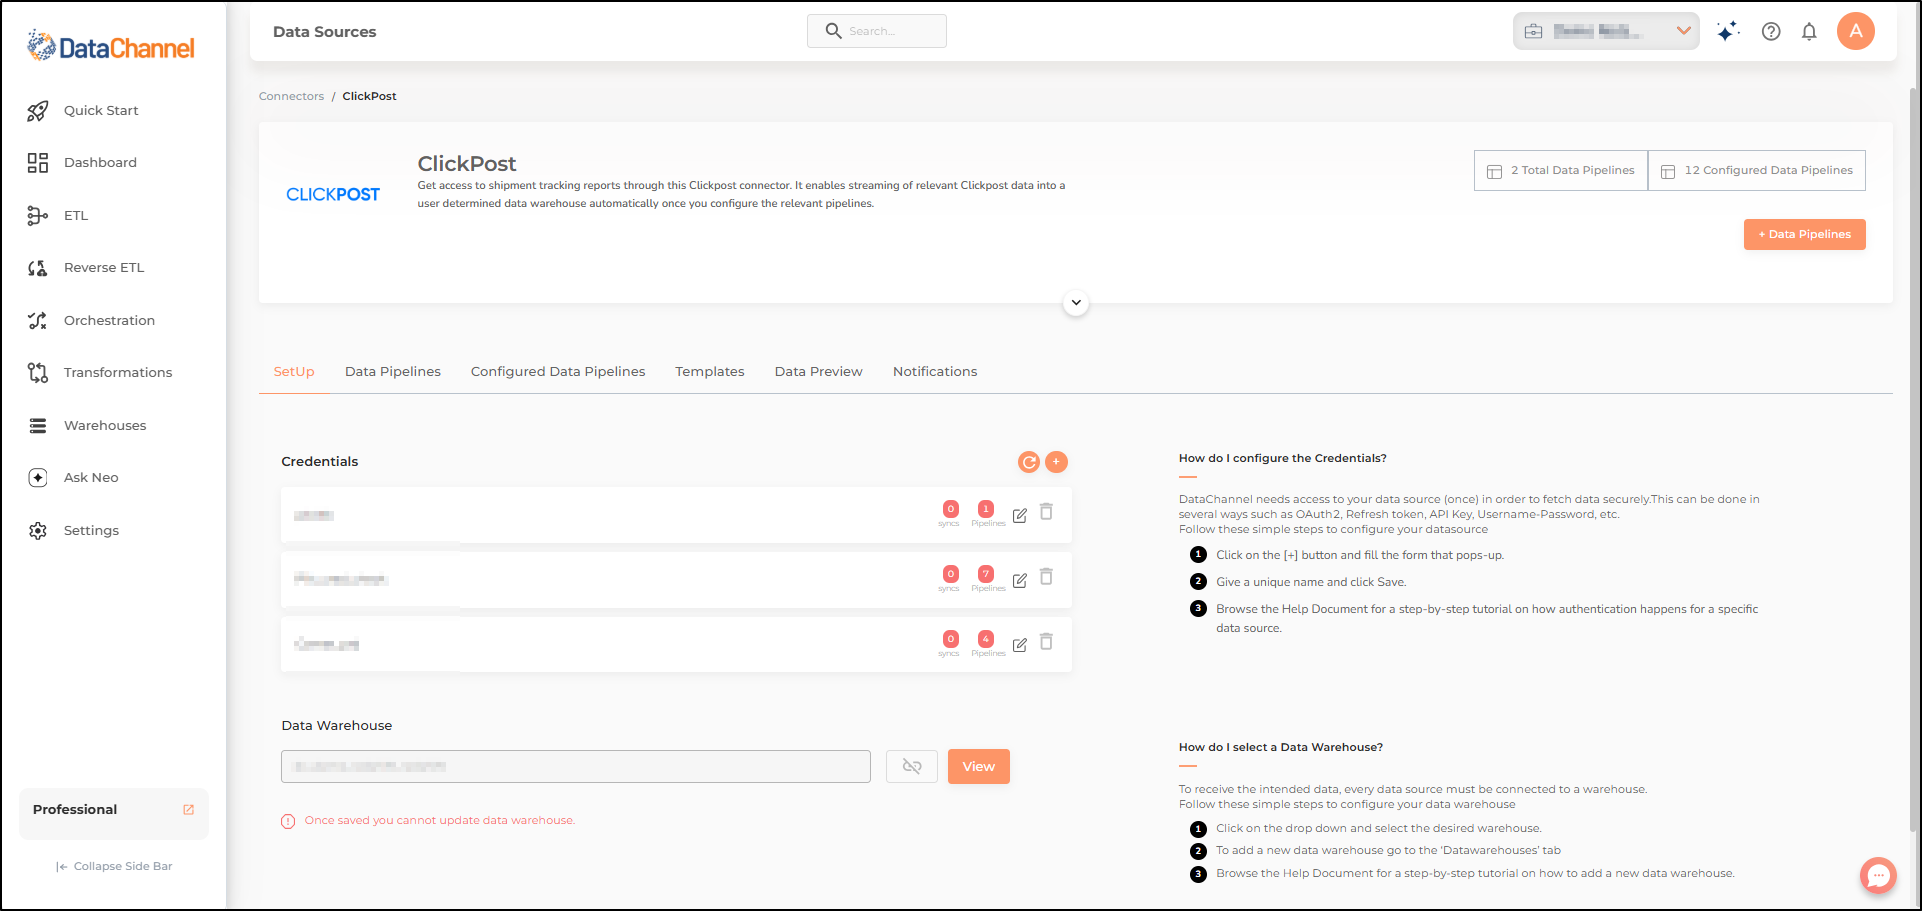Open Reverse ETL in sidebar
The width and height of the screenshot is (1922, 911).
point(103,268)
